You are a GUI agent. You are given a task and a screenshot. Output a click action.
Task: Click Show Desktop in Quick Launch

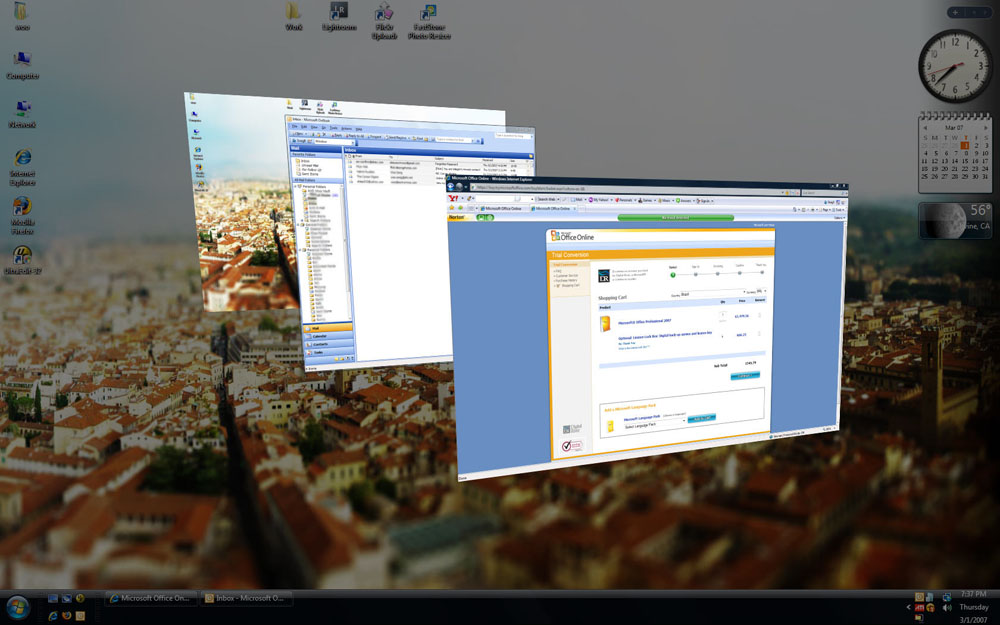[53, 598]
